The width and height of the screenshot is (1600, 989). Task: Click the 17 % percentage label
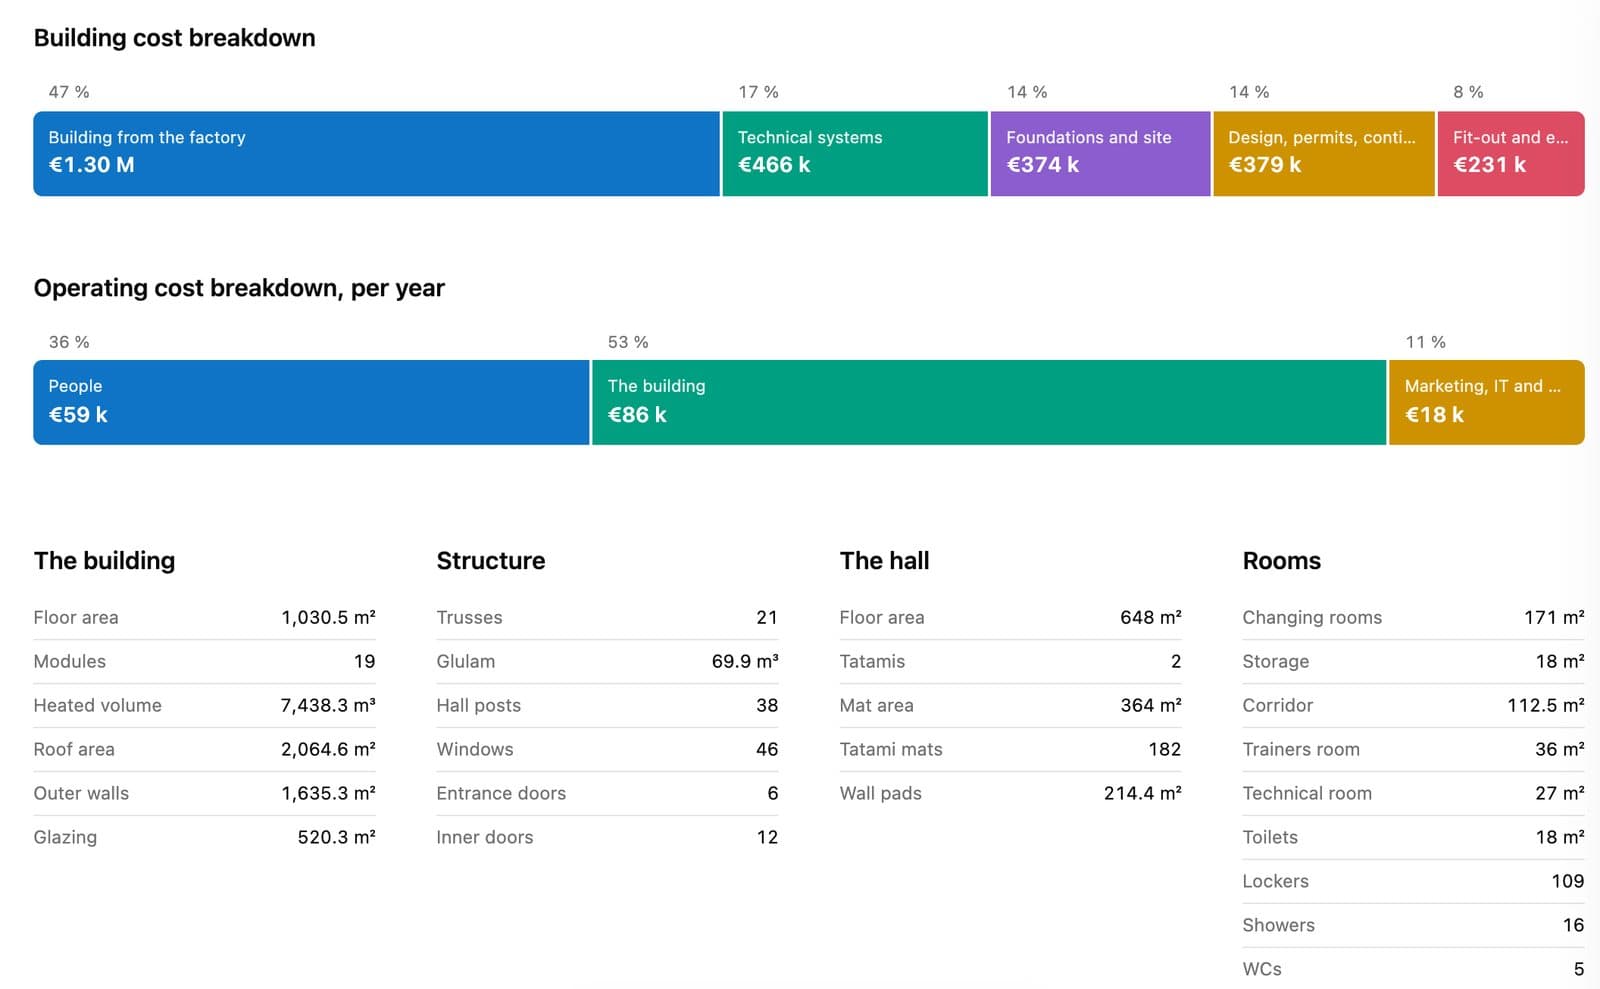(x=758, y=92)
